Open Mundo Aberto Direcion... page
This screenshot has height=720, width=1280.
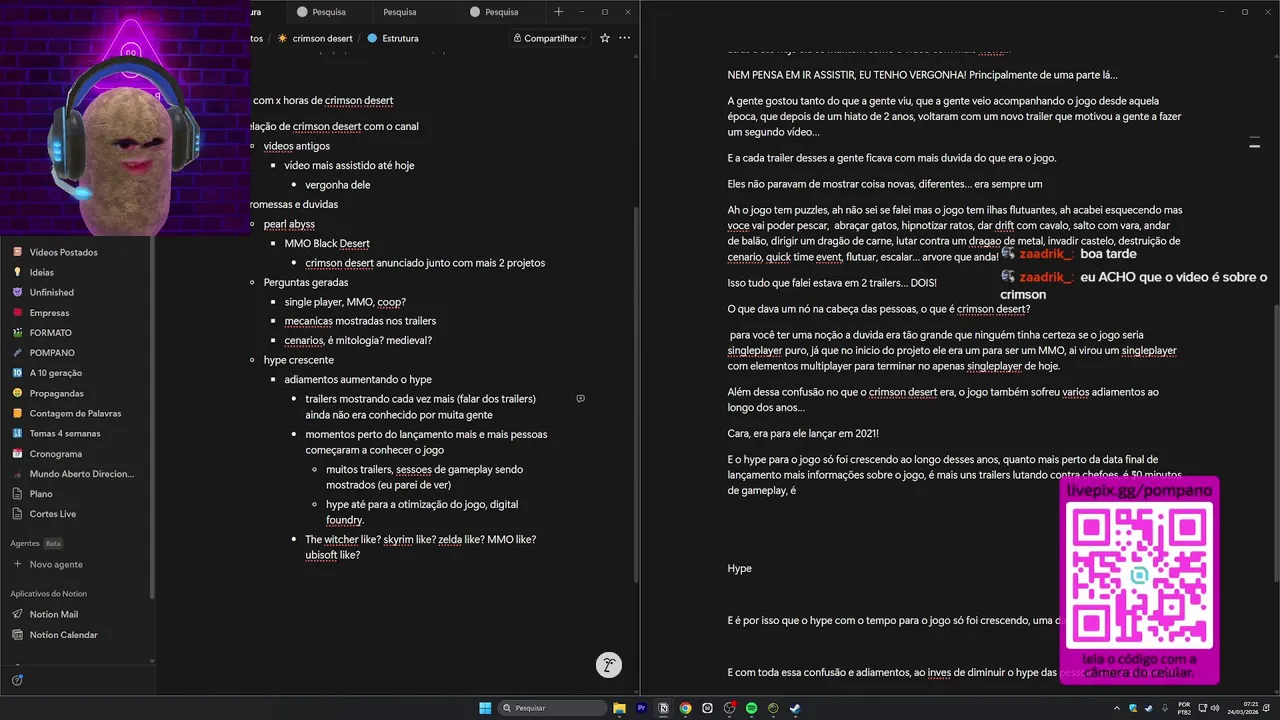coord(81,473)
